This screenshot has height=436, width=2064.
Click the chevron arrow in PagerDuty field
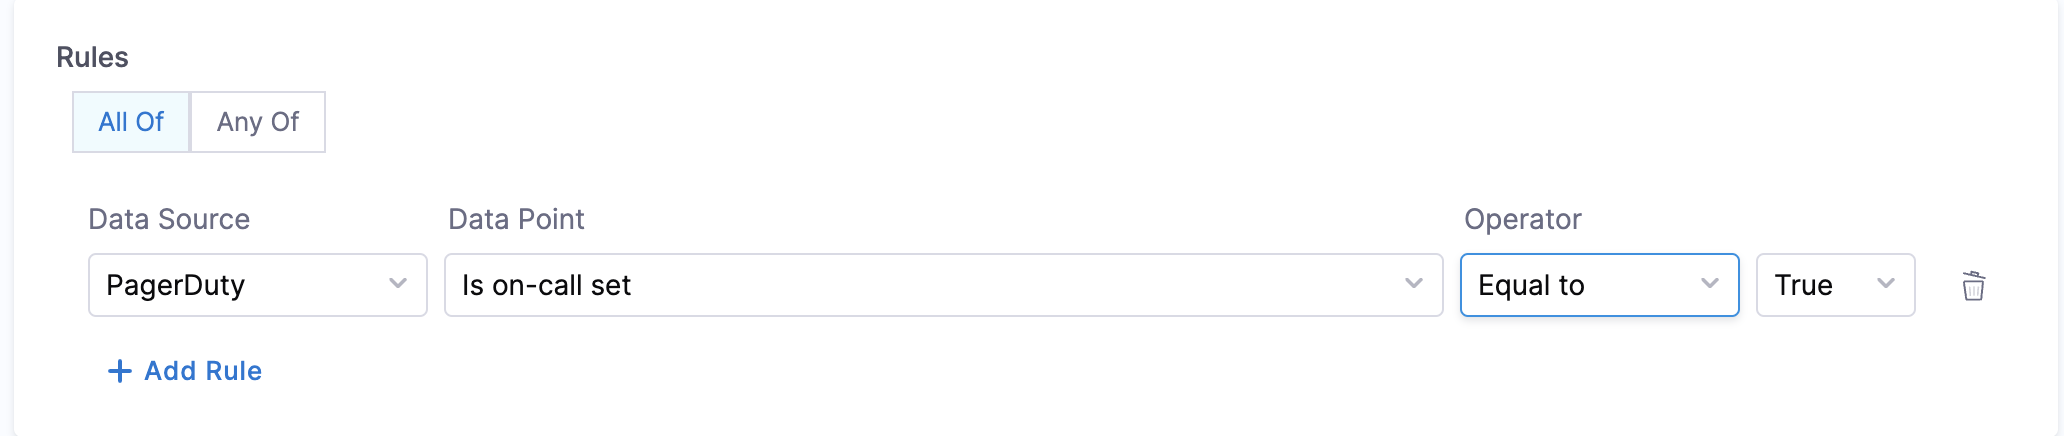click(x=398, y=284)
